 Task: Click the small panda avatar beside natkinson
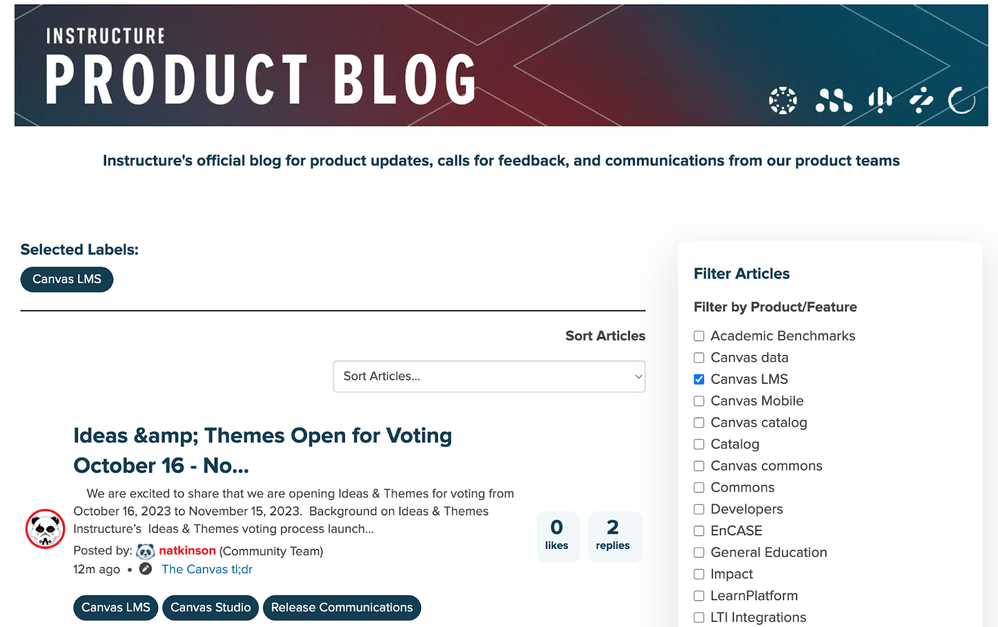pyautogui.click(x=146, y=551)
